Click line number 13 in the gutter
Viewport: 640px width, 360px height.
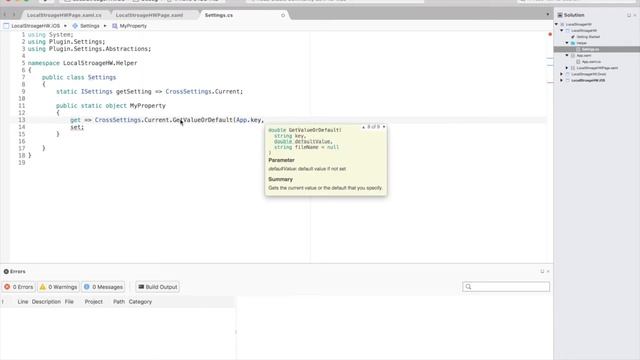tap(22, 120)
